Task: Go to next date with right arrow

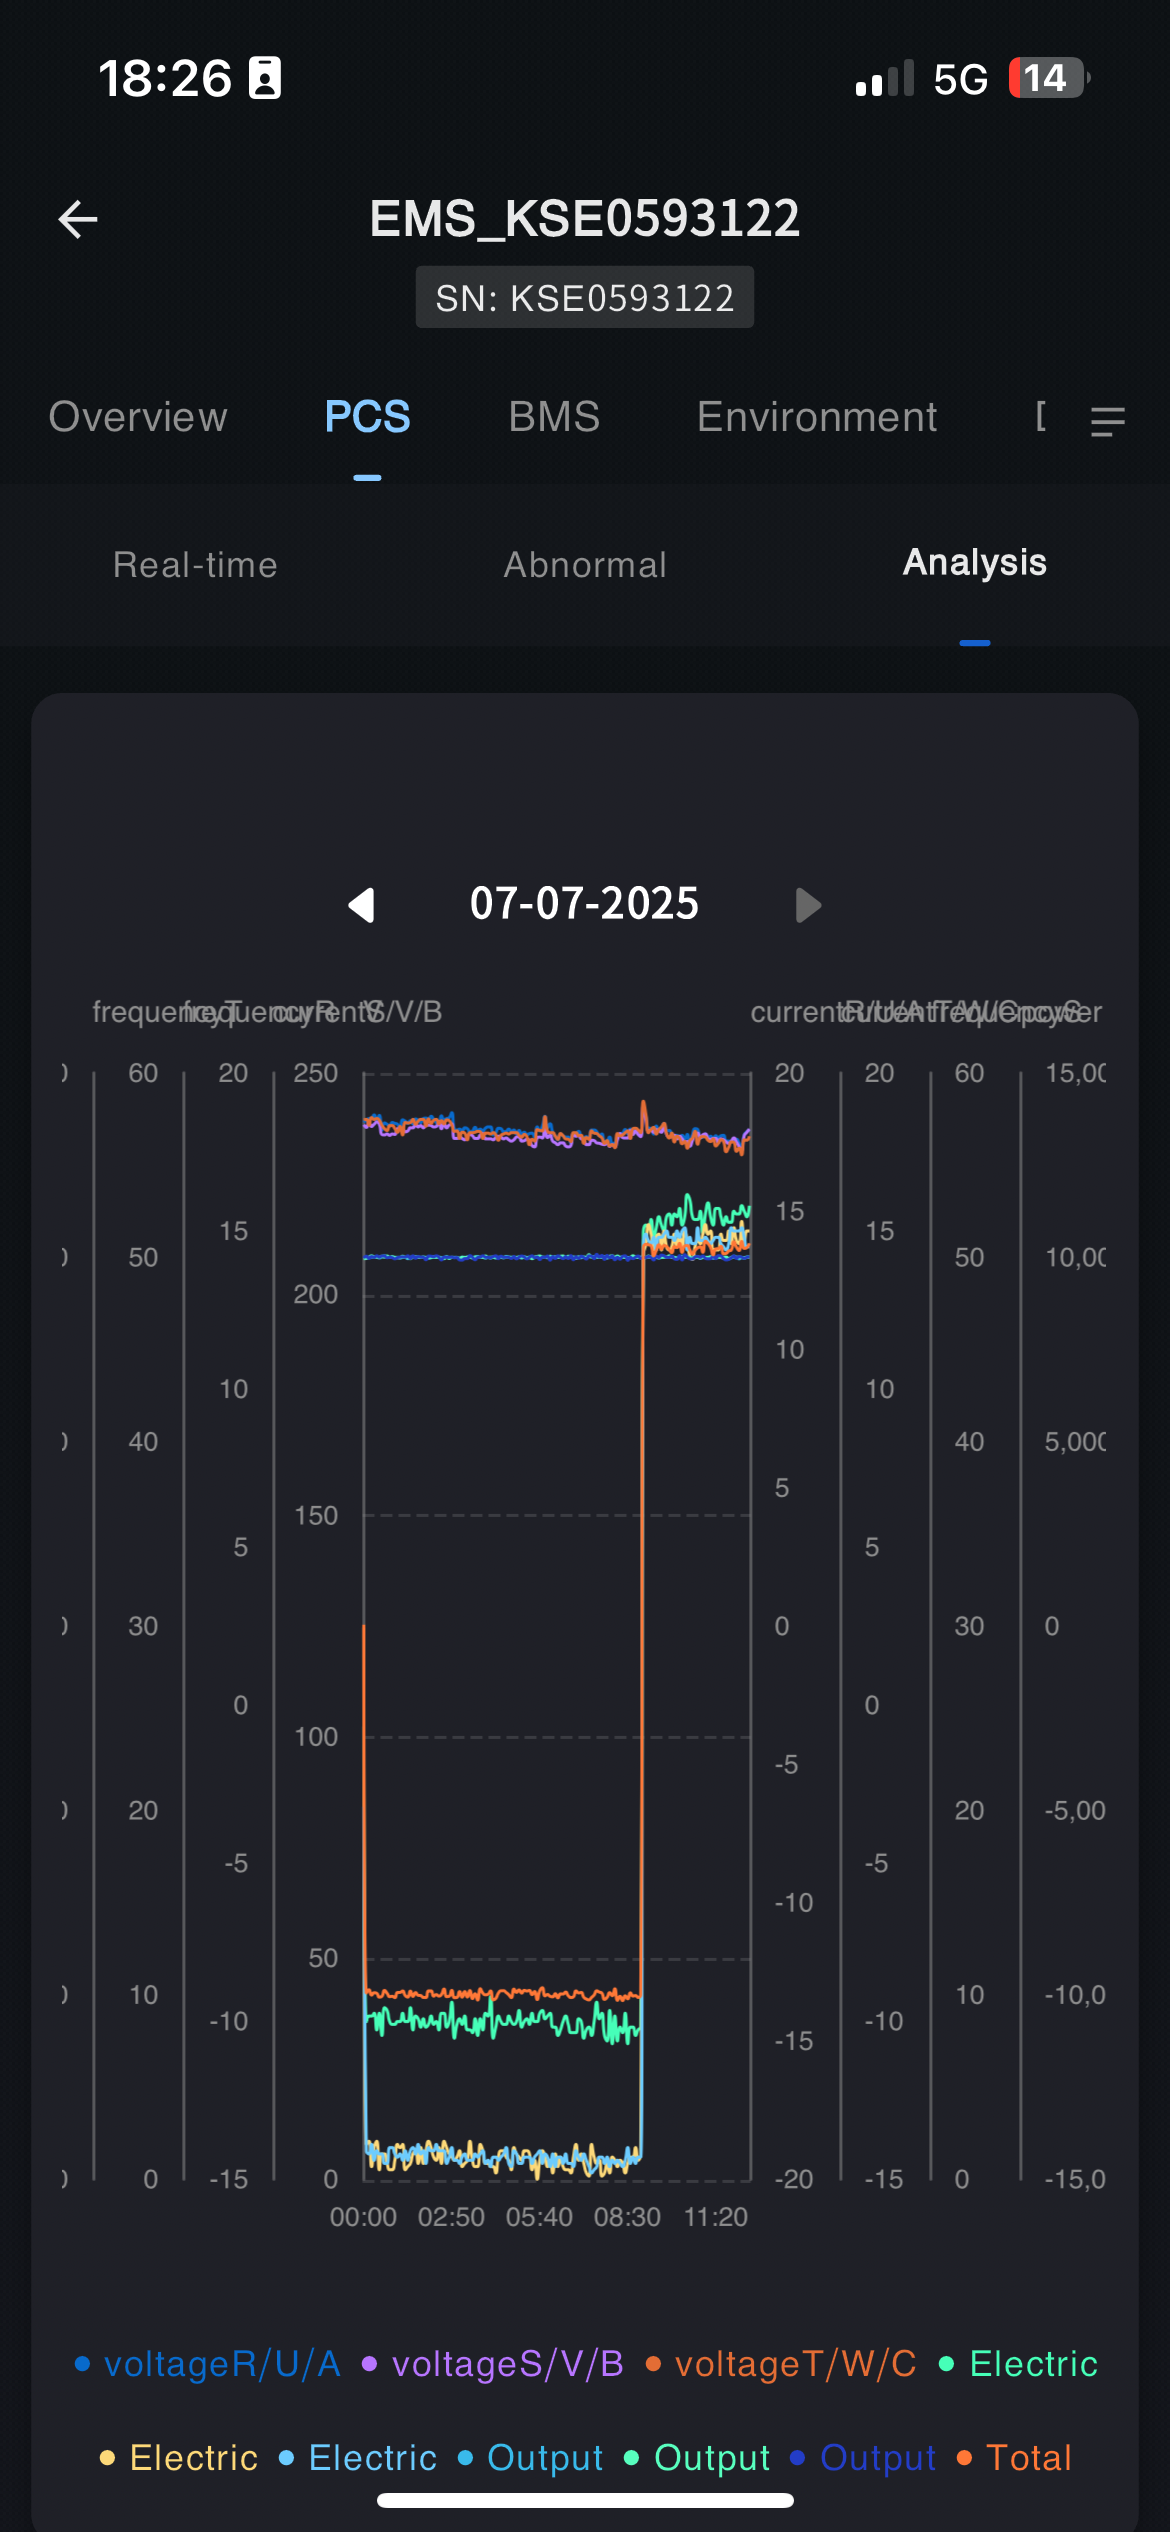Action: [x=807, y=905]
